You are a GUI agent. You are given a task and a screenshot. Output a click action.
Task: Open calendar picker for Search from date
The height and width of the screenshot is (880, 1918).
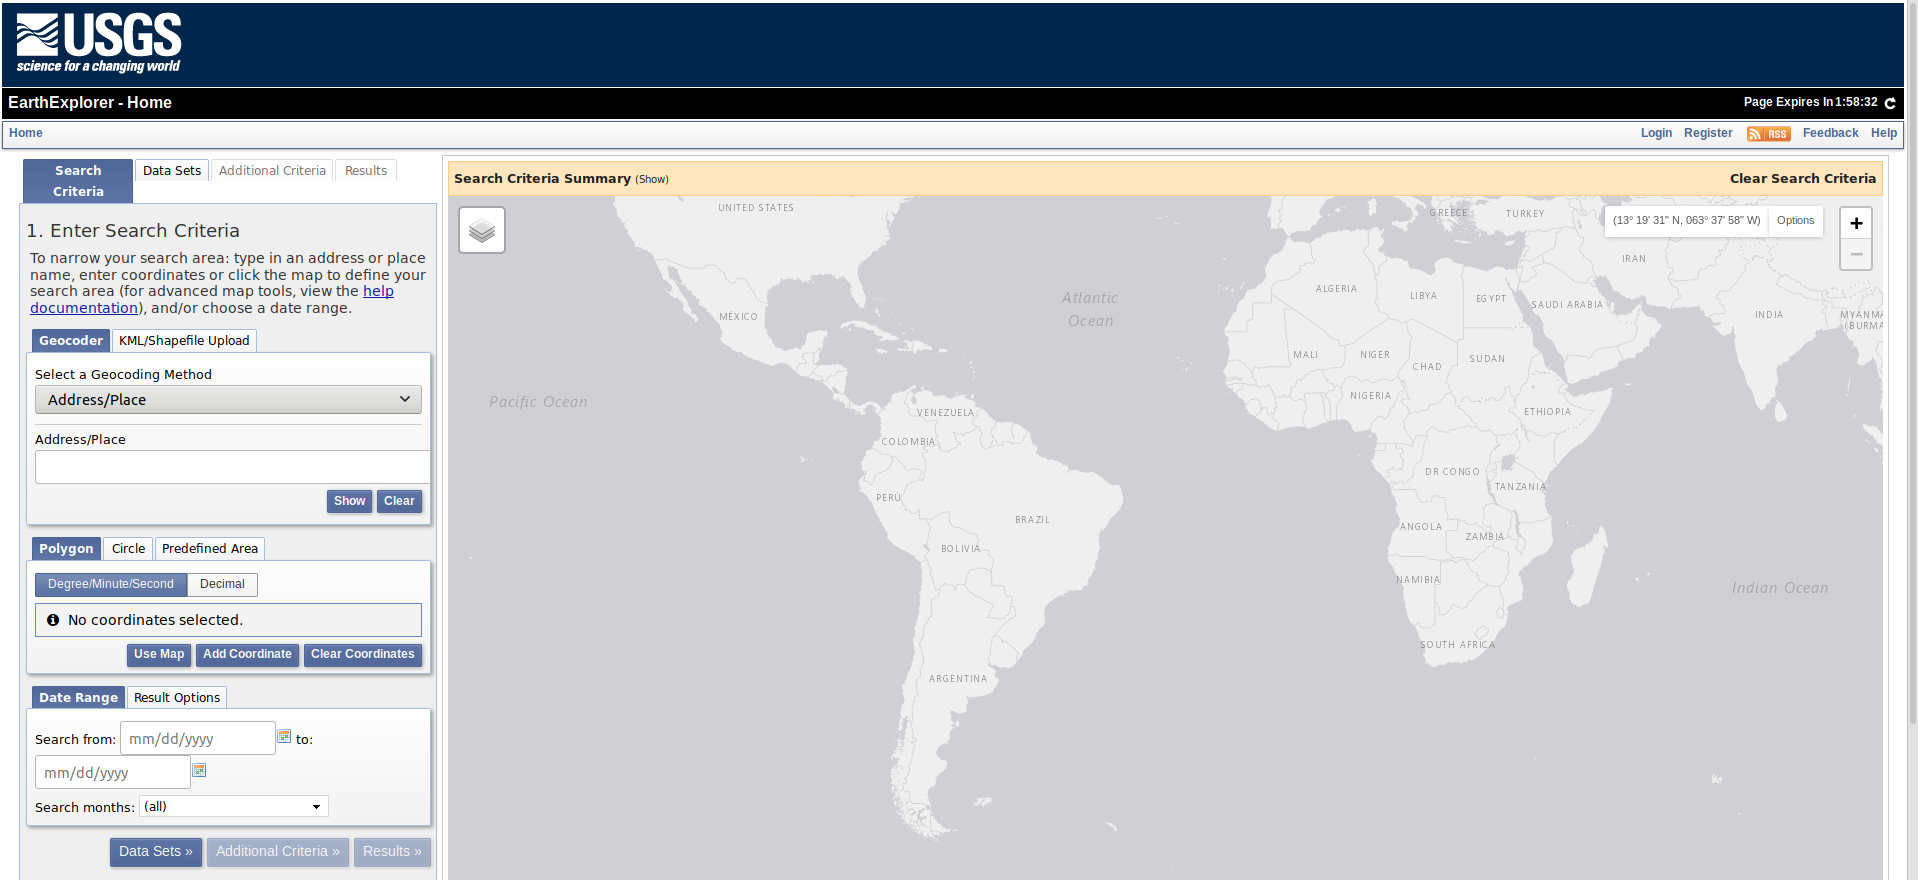coord(284,737)
